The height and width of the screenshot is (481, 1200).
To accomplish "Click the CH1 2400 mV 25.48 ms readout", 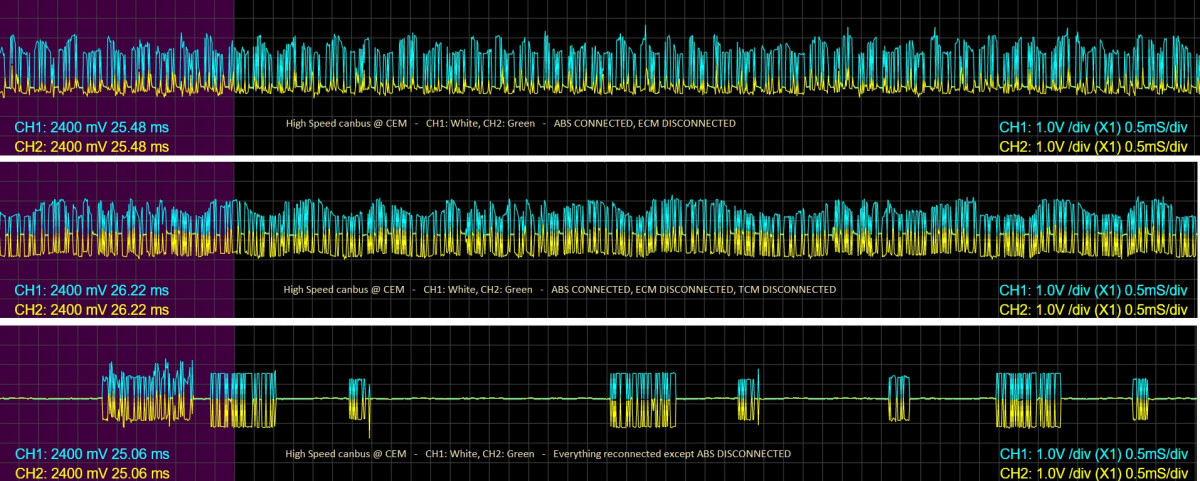I will tap(92, 128).
